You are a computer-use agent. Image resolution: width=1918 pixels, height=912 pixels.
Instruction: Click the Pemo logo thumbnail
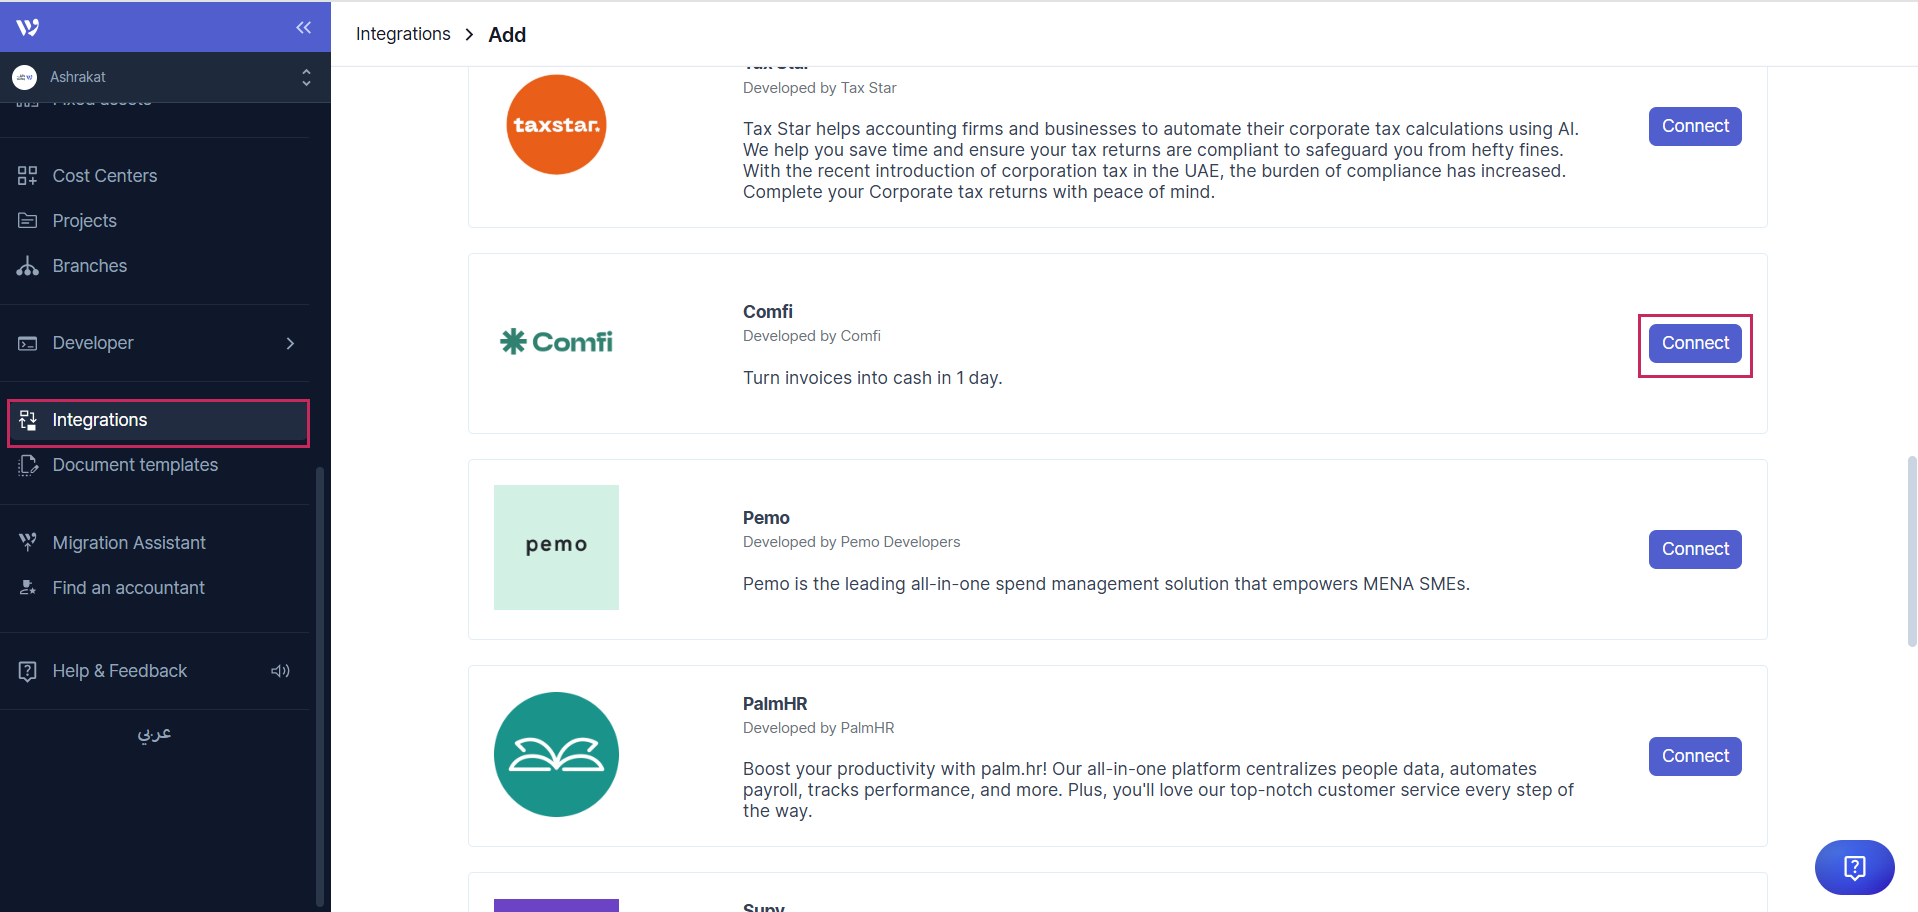[556, 547]
